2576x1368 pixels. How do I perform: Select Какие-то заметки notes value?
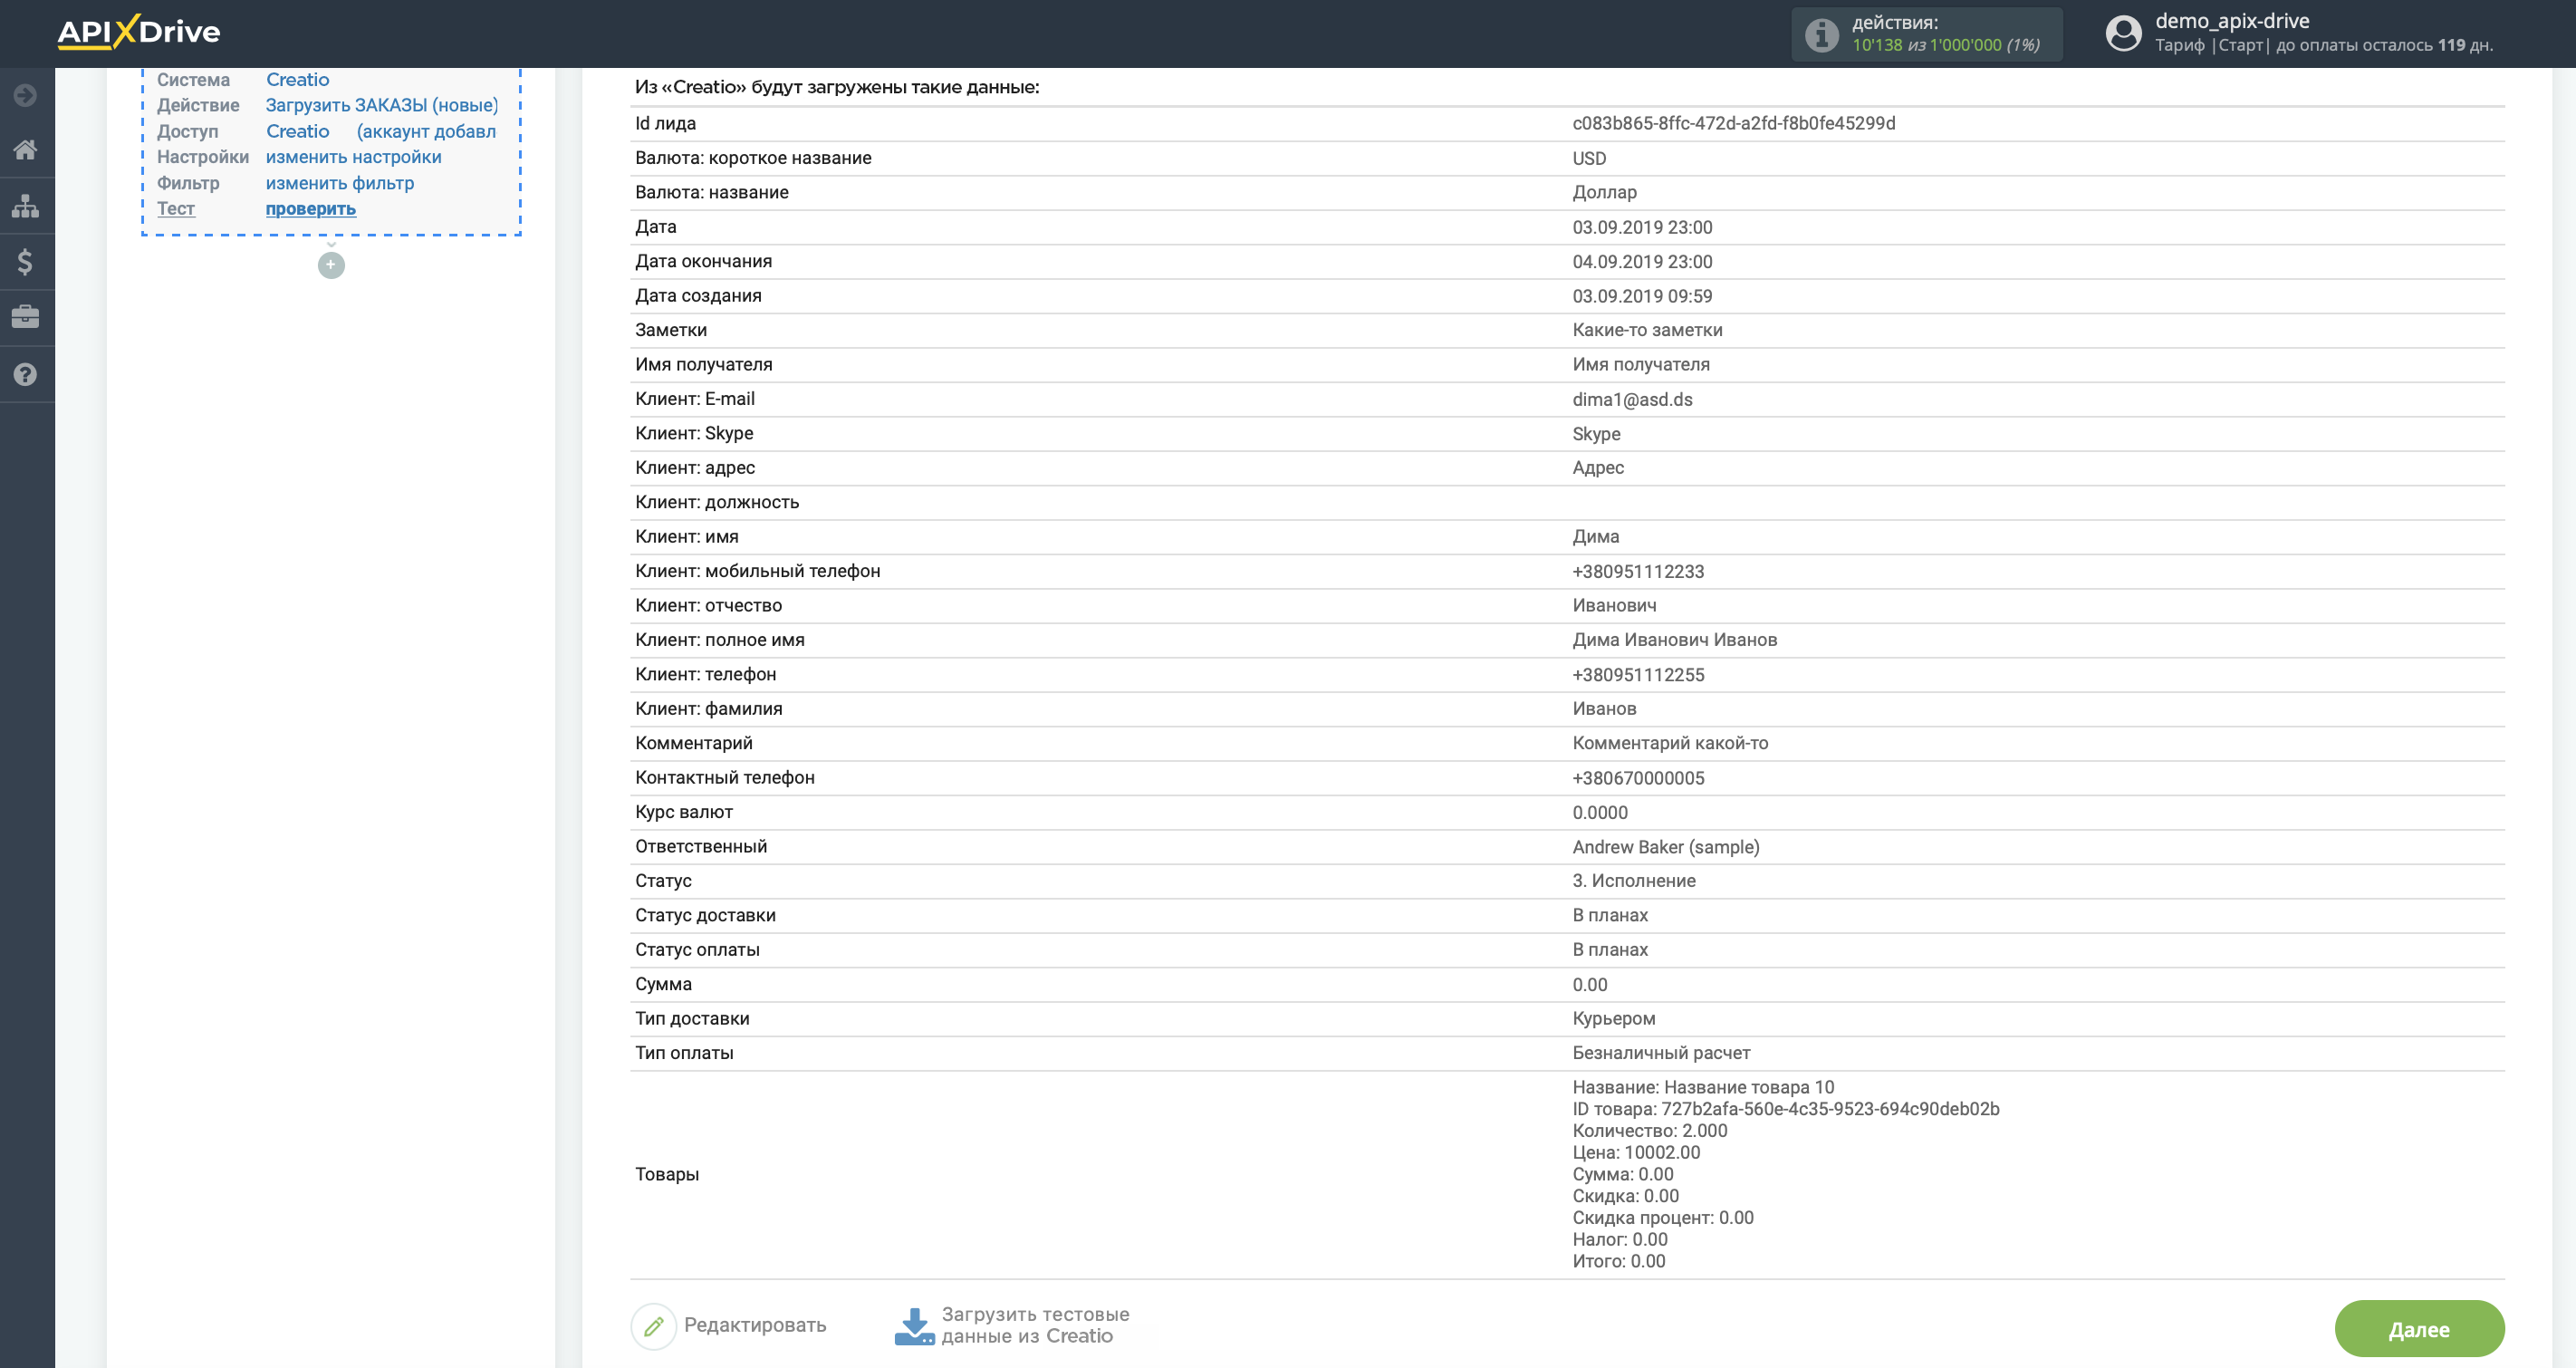[1647, 330]
